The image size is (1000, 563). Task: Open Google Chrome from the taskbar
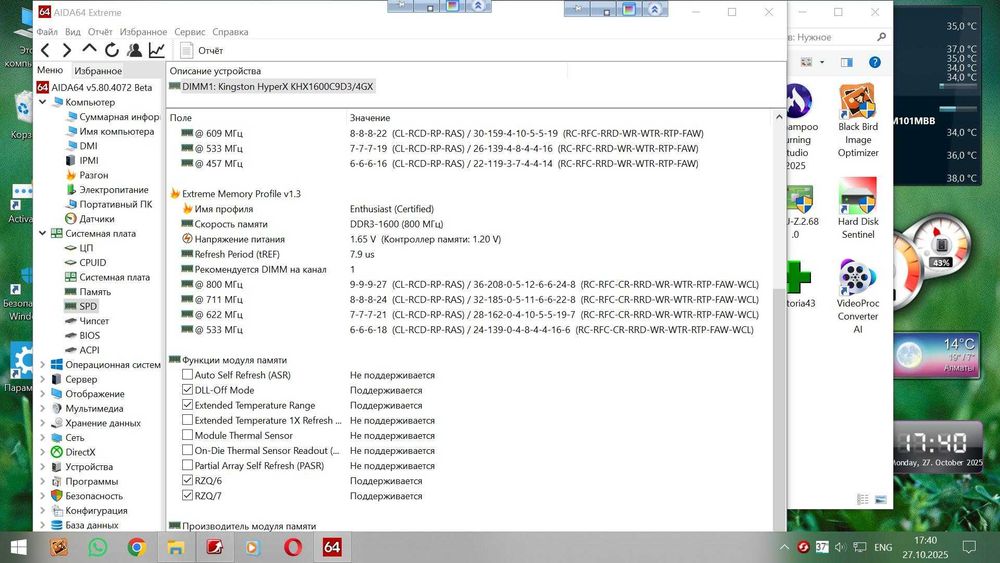pos(136,547)
